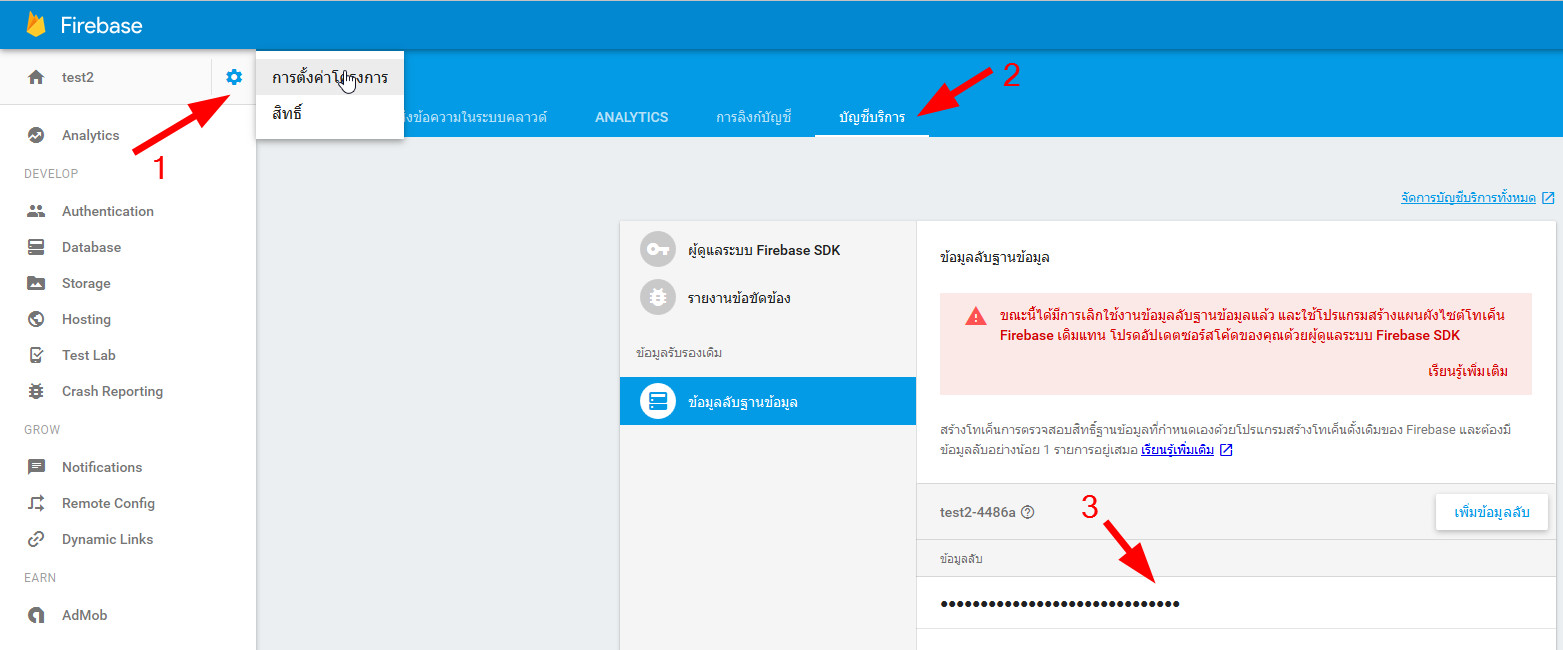The image size is (1563, 650).
Task: Click the help icon beside test2-4486a
Action: [x=1028, y=512]
